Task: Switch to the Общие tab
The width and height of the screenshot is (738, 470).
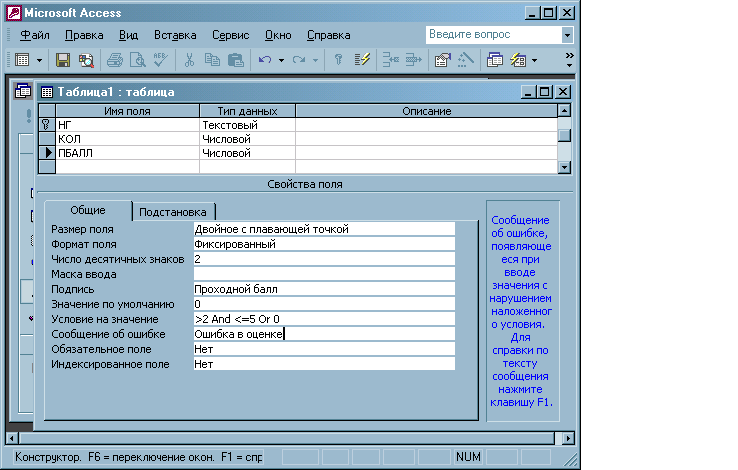Action: click(88, 210)
